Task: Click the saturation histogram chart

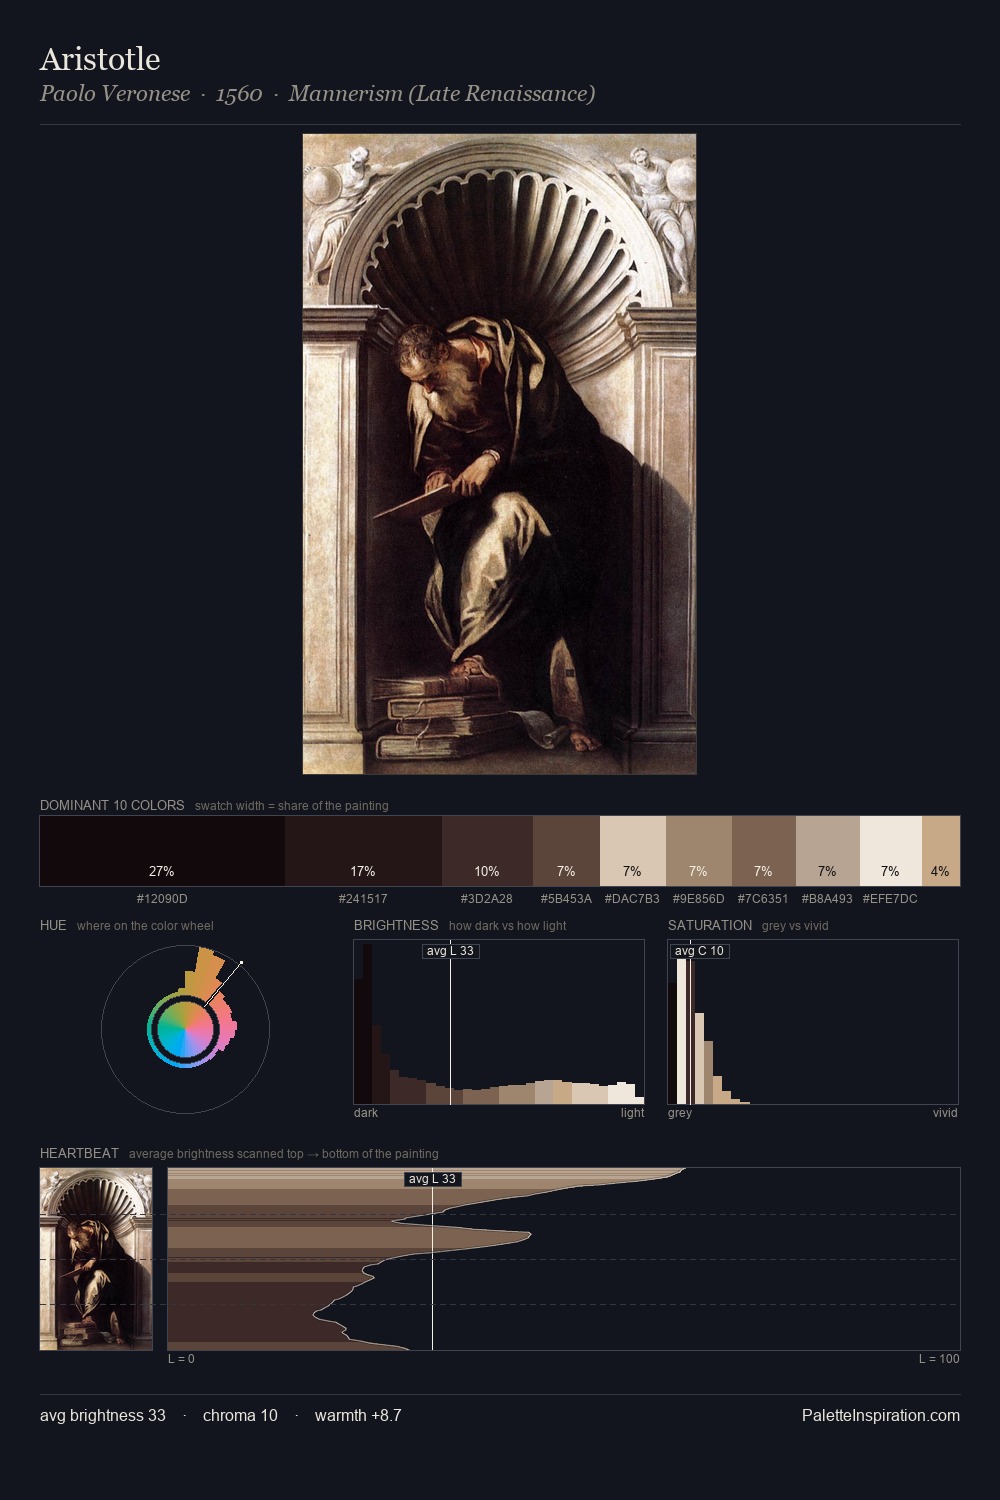Action: 813,1022
